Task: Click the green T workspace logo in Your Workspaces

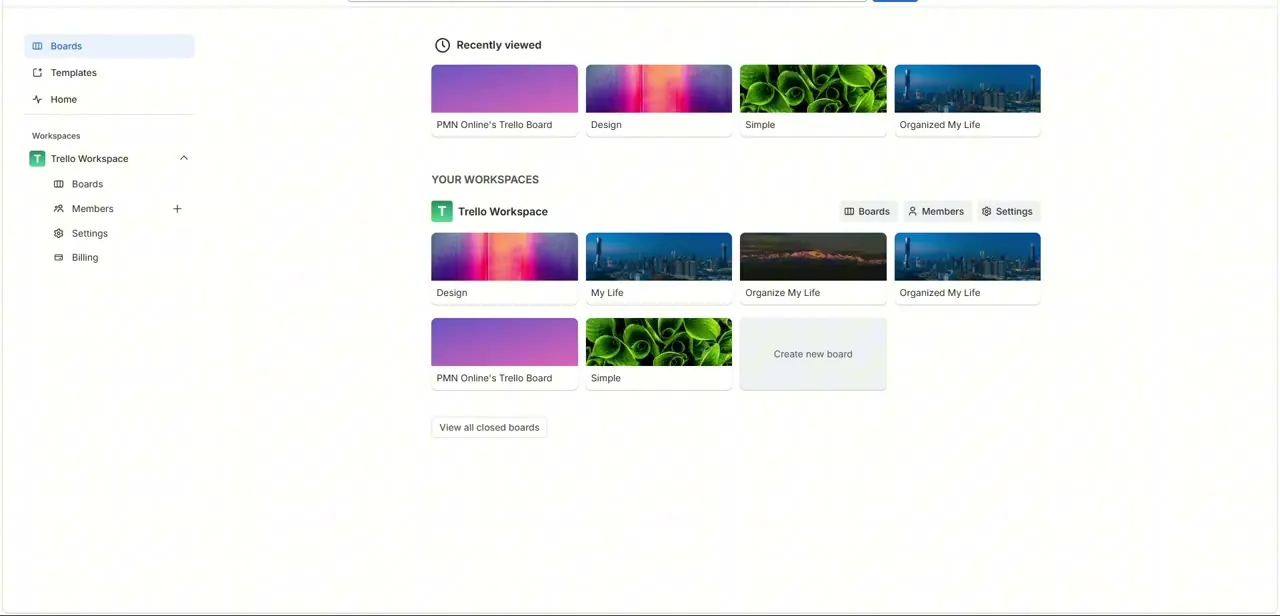Action: [442, 211]
